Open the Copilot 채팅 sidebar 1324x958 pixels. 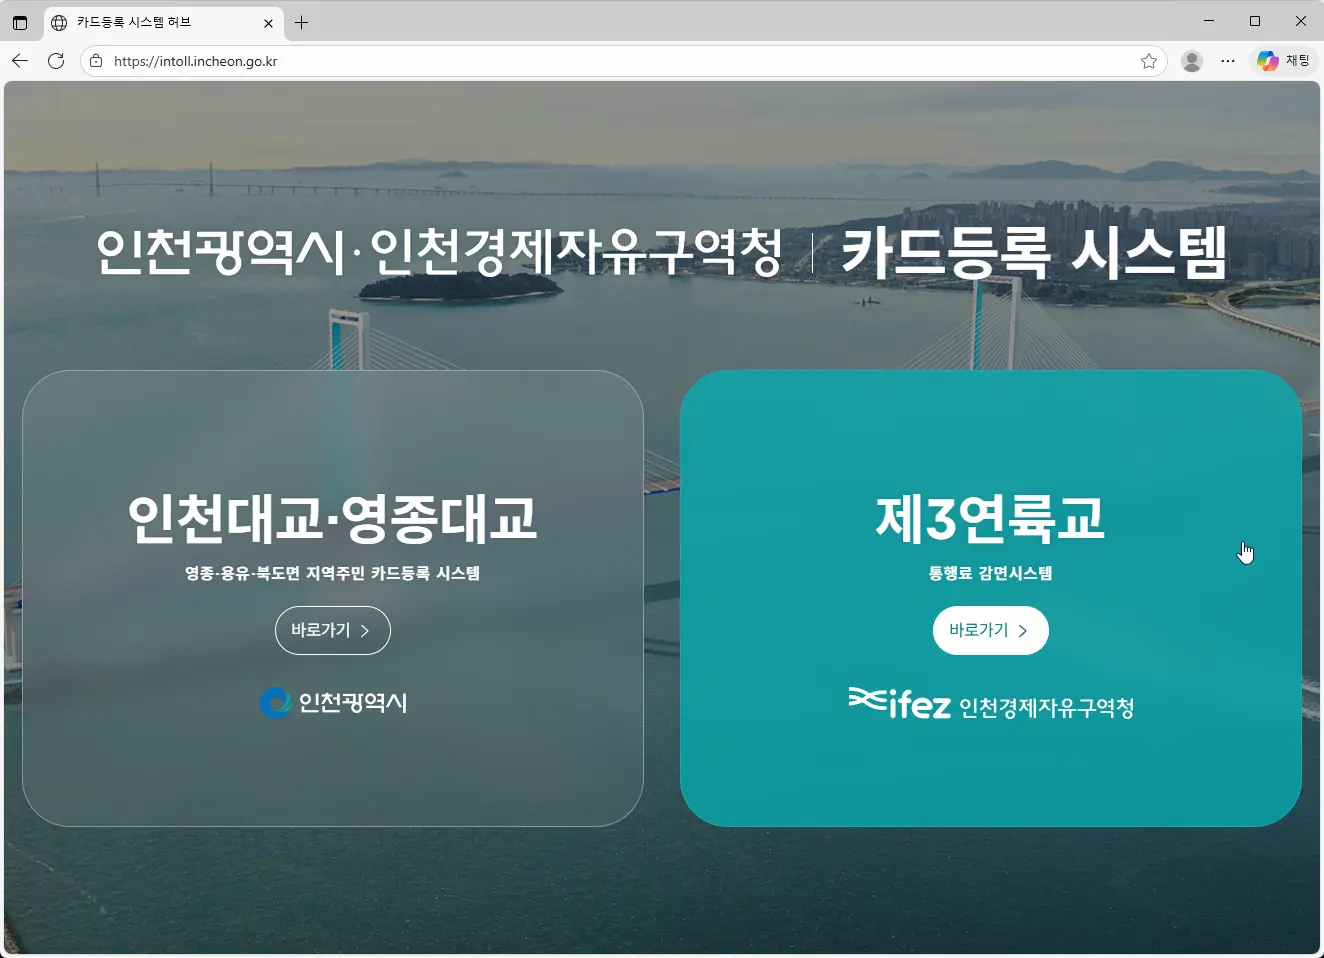[1285, 60]
